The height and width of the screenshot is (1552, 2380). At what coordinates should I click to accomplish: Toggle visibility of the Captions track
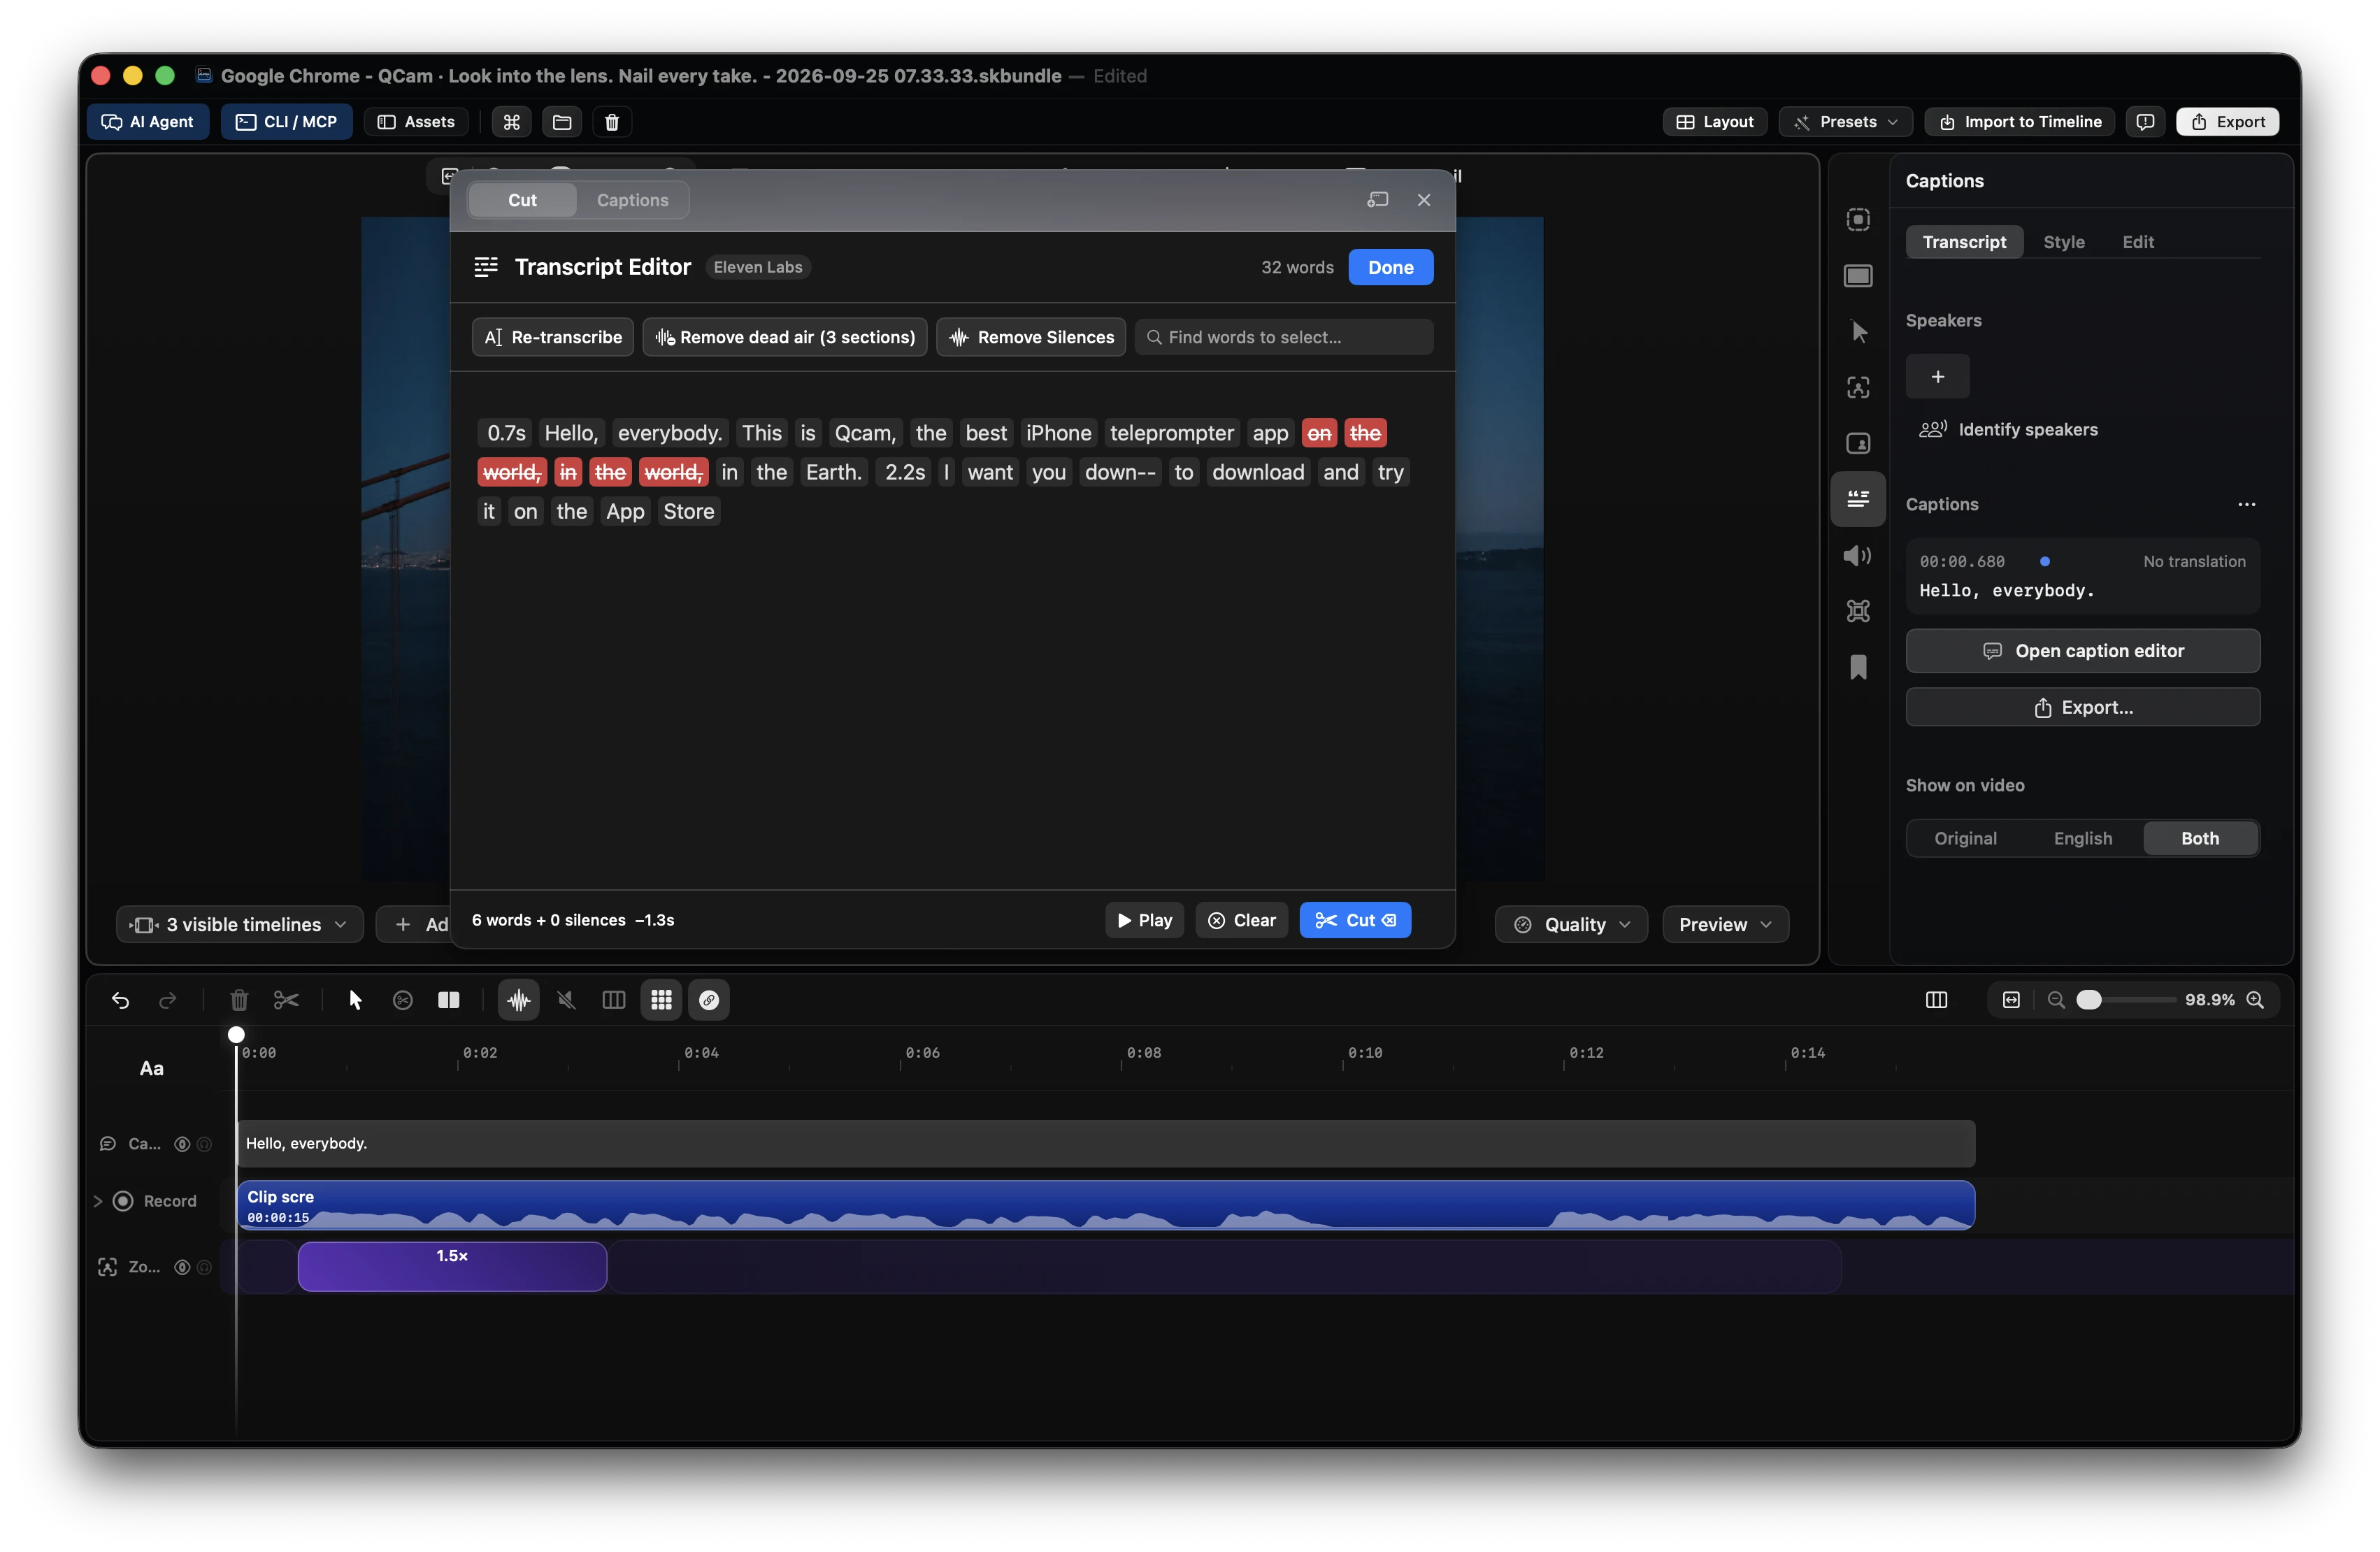182,1144
